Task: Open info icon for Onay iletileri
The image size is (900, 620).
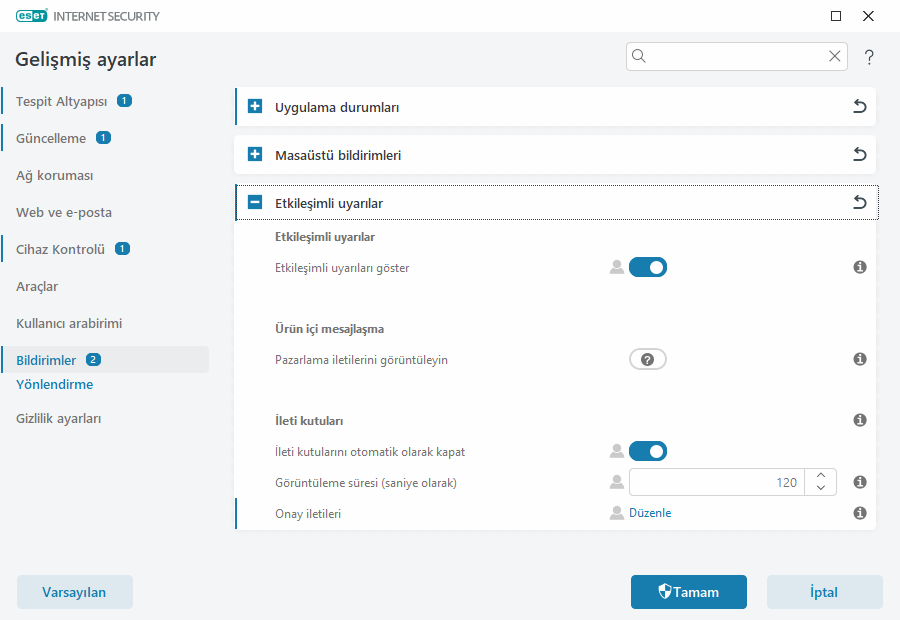Action: click(859, 513)
